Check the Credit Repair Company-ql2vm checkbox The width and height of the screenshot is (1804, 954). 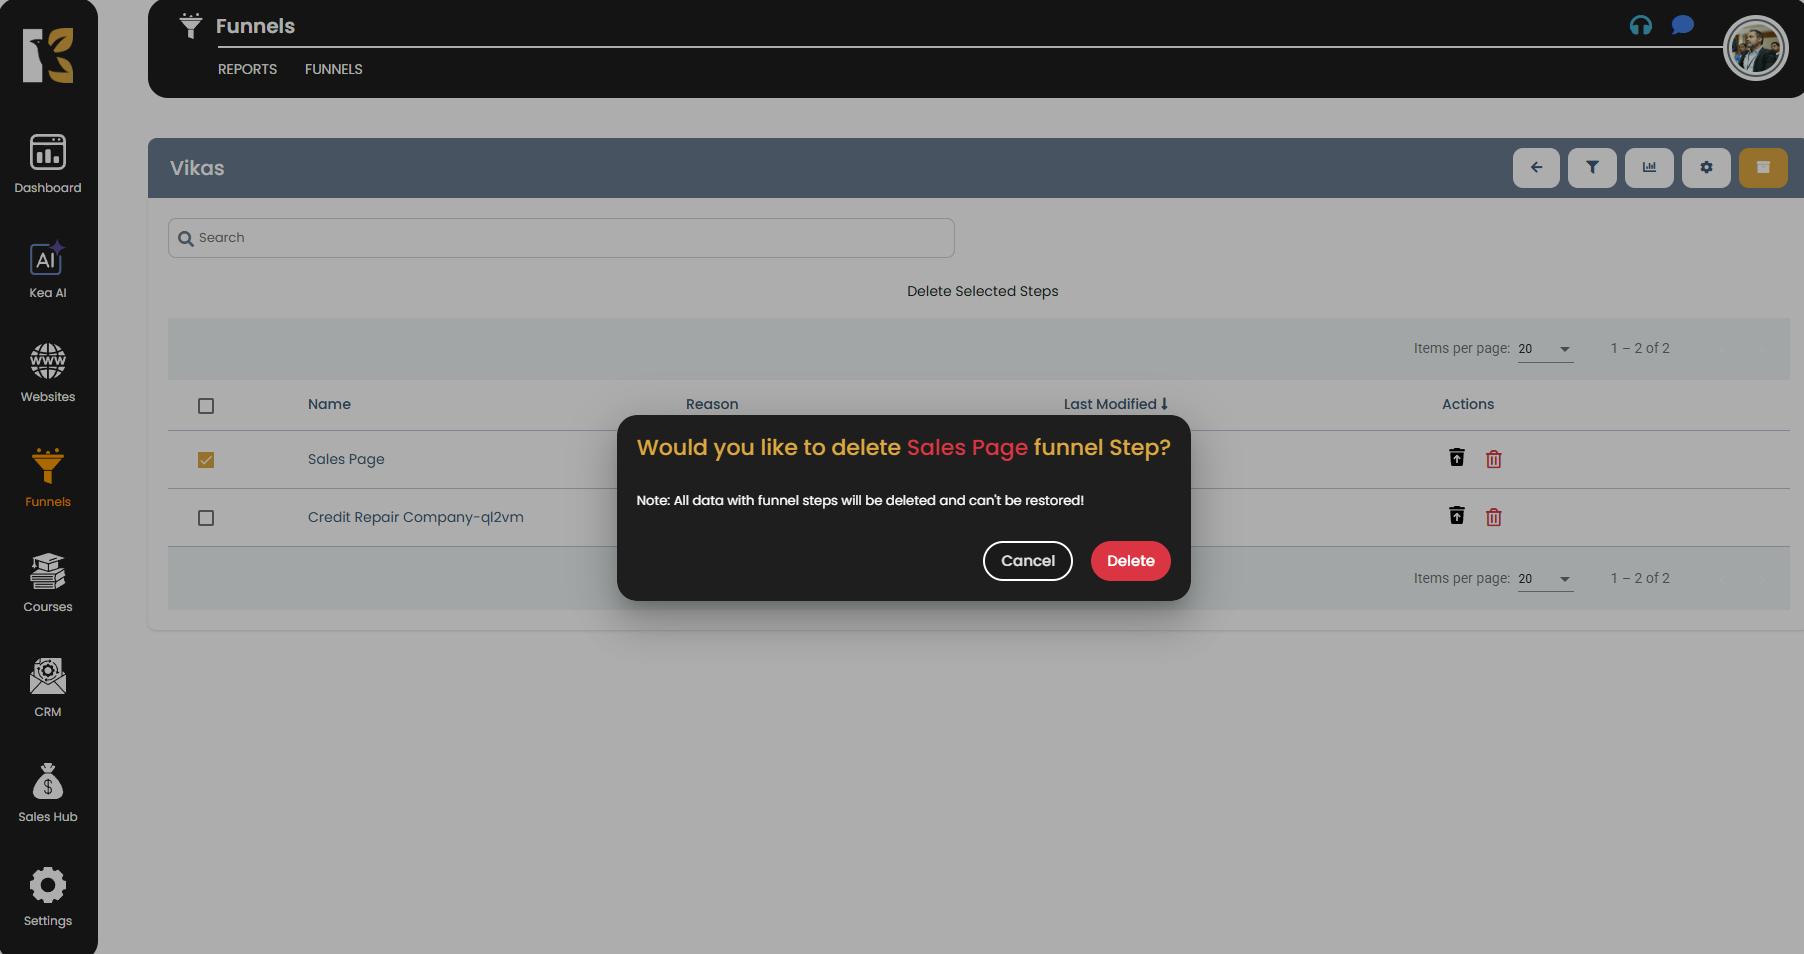click(206, 518)
